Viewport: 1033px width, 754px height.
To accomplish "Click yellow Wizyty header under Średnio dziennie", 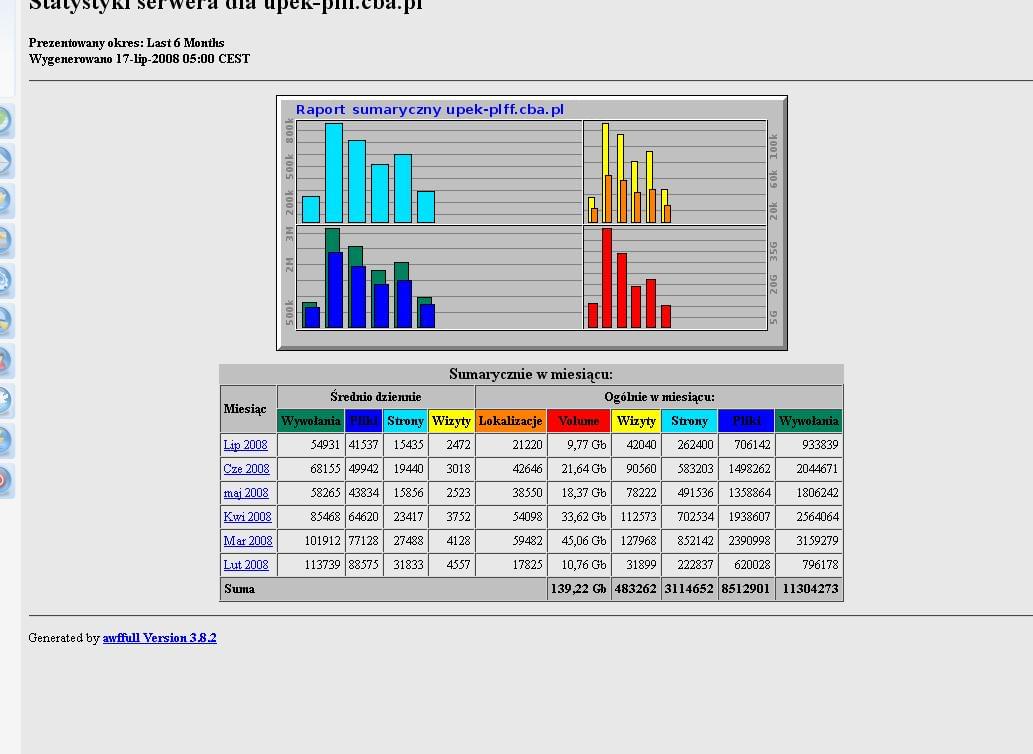I will tap(451, 421).
